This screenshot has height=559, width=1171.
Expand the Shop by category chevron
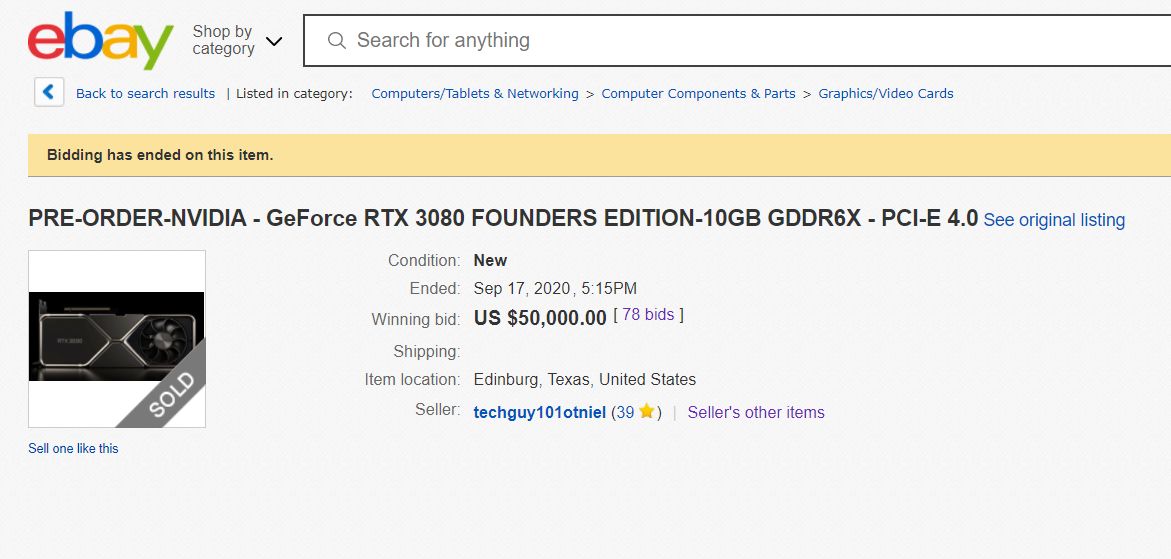point(274,41)
